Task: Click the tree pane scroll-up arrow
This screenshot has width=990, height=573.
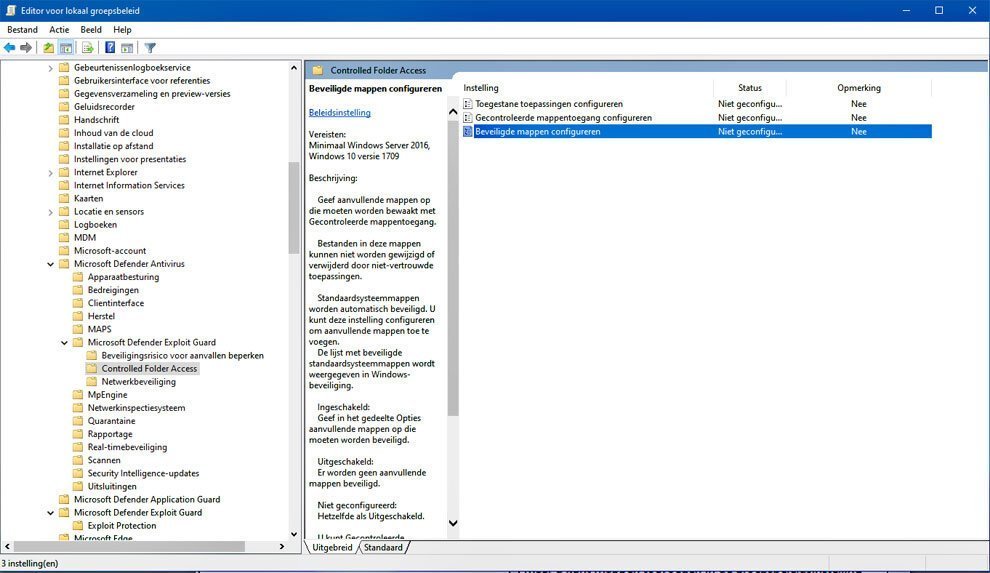Action: pyautogui.click(x=294, y=68)
